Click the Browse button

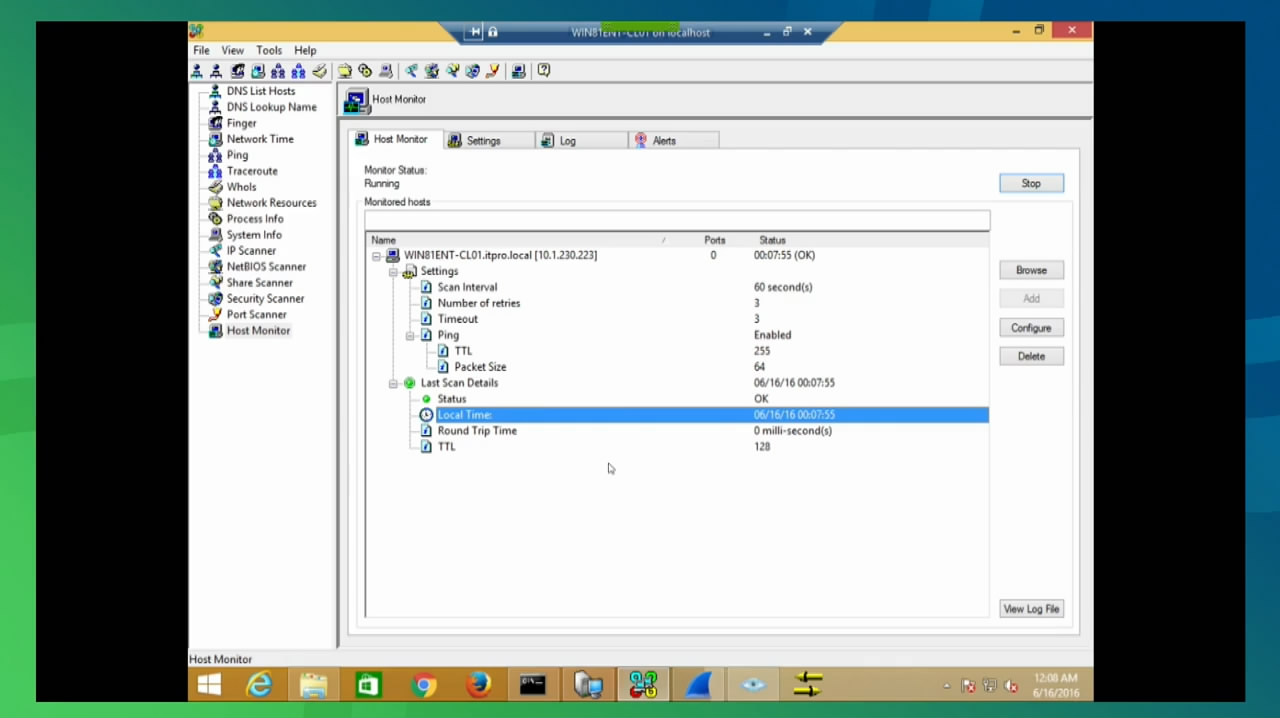tap(1031, 270)
